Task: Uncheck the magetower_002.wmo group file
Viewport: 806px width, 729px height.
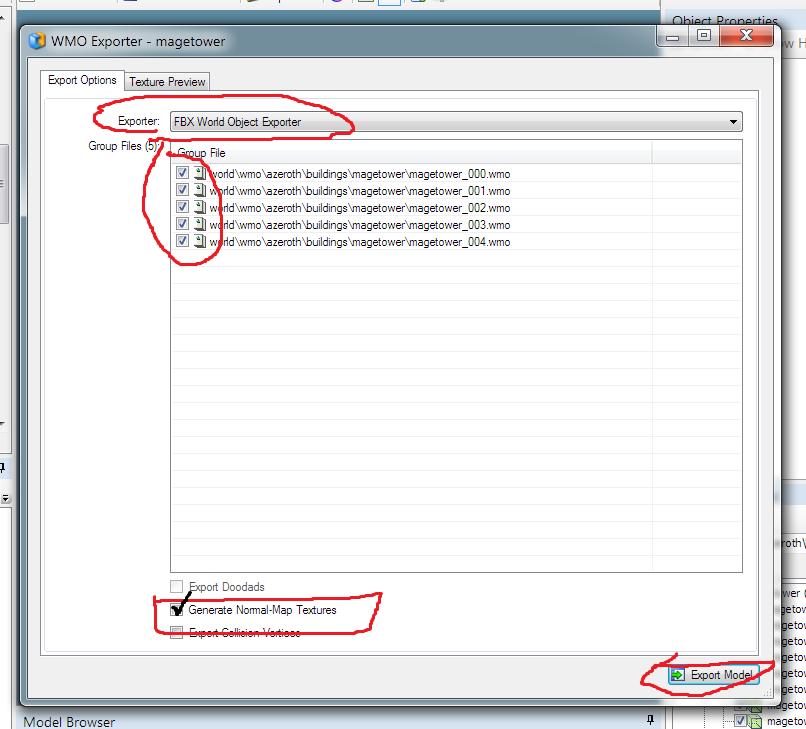Action: click(x=182, y=207)
